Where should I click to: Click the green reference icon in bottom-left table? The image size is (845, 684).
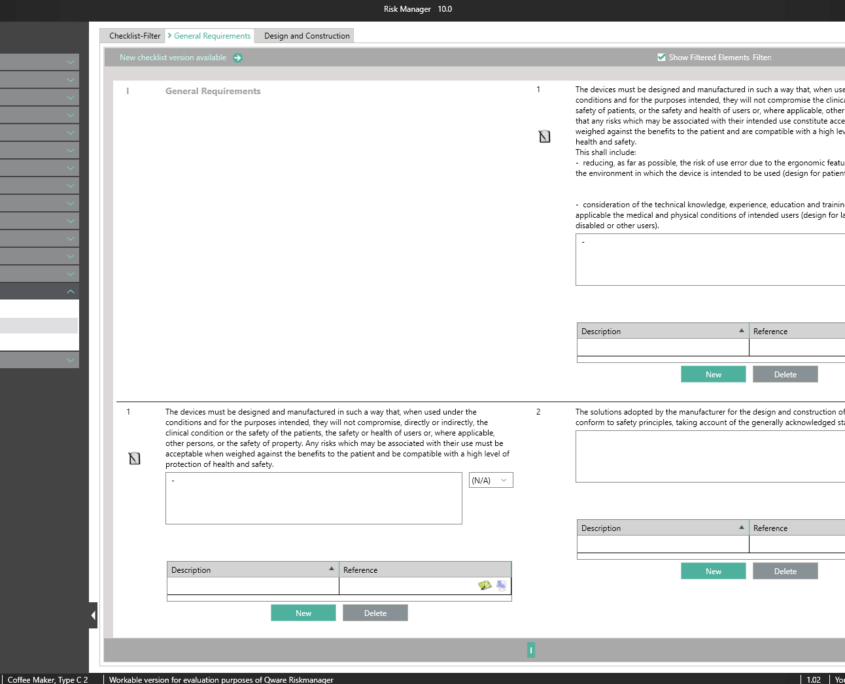485,586
